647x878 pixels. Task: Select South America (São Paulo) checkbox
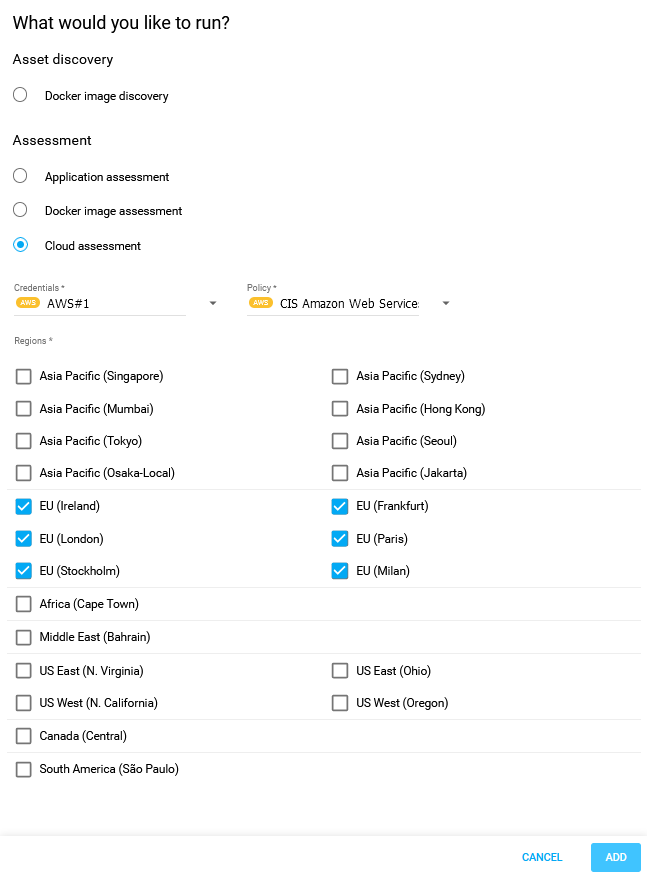point(24,769)
